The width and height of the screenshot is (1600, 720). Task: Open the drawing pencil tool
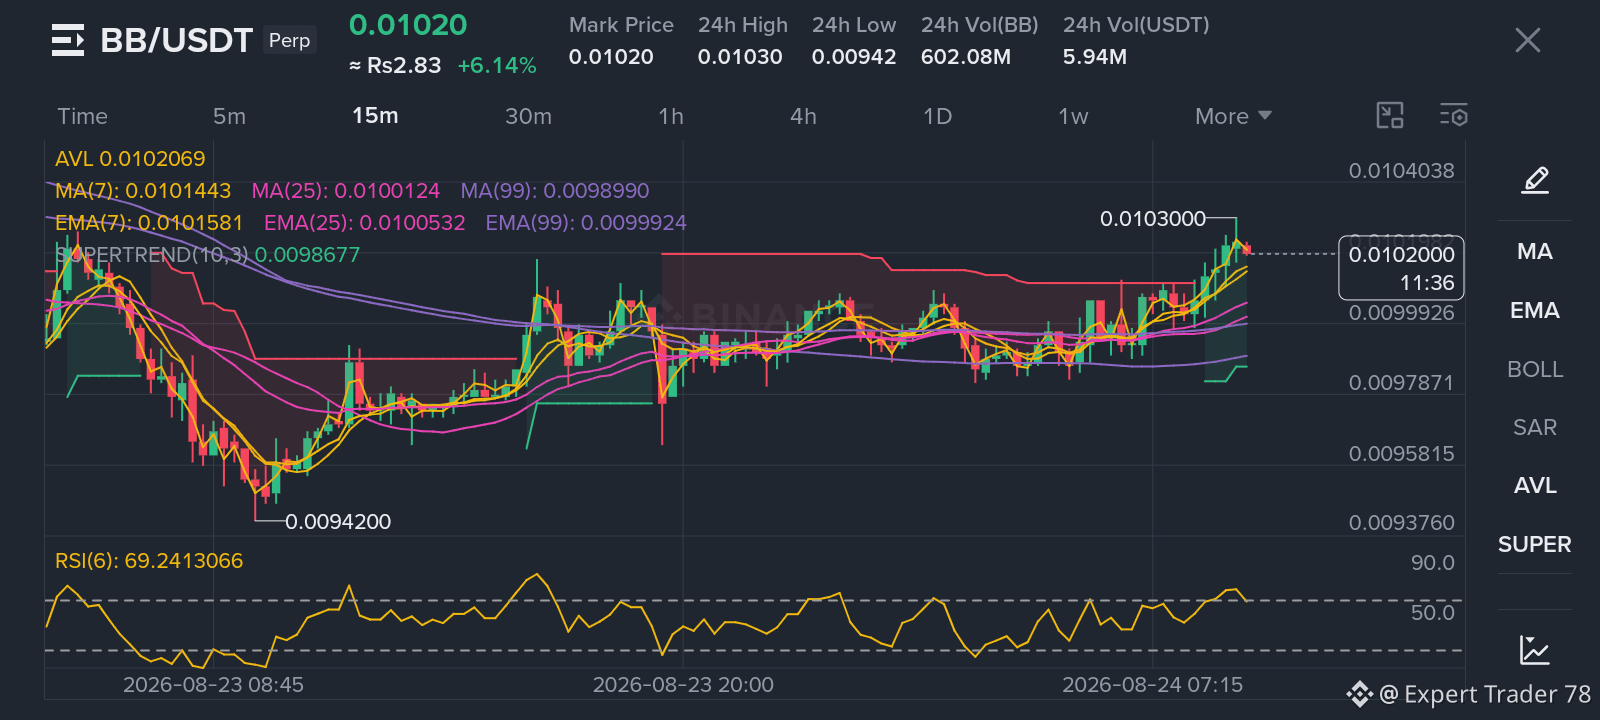[1535, 180]
